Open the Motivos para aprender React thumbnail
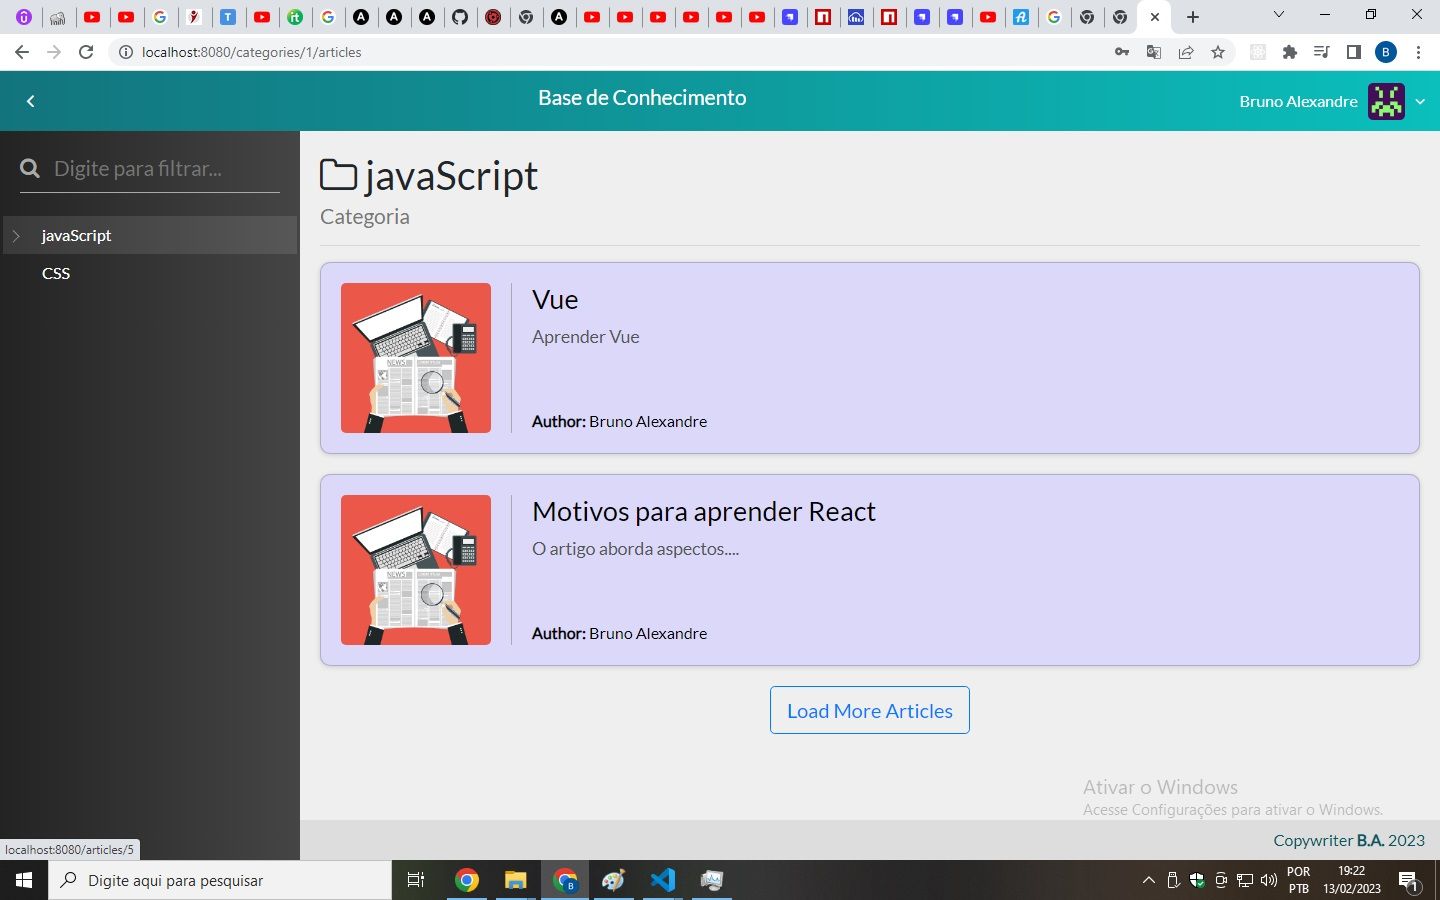The width and height of the screenshot is (1440, 900). click(416, 570)
